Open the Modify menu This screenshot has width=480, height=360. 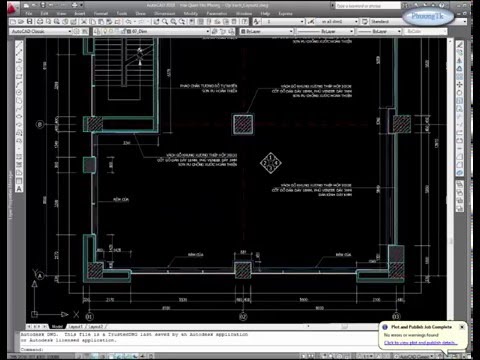click(191, 14)
